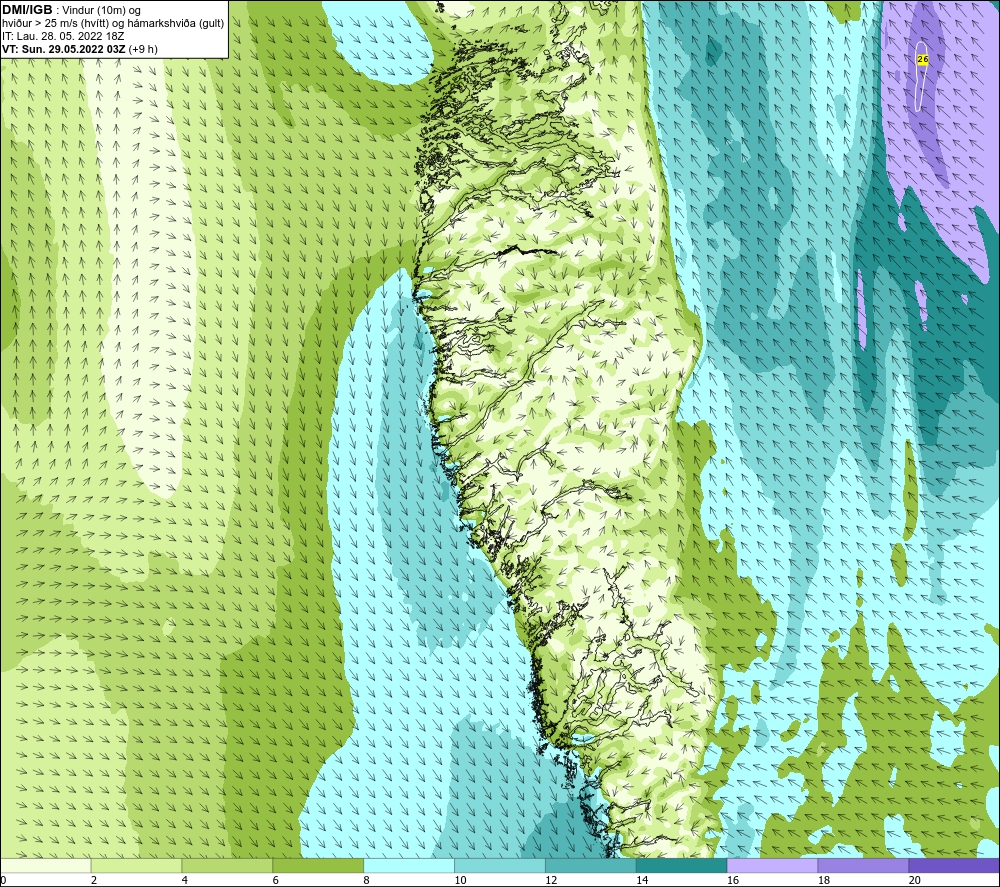The image size is (1000, 887).
Task: Click the legend scale value 20
Action: tap(915, 880)
